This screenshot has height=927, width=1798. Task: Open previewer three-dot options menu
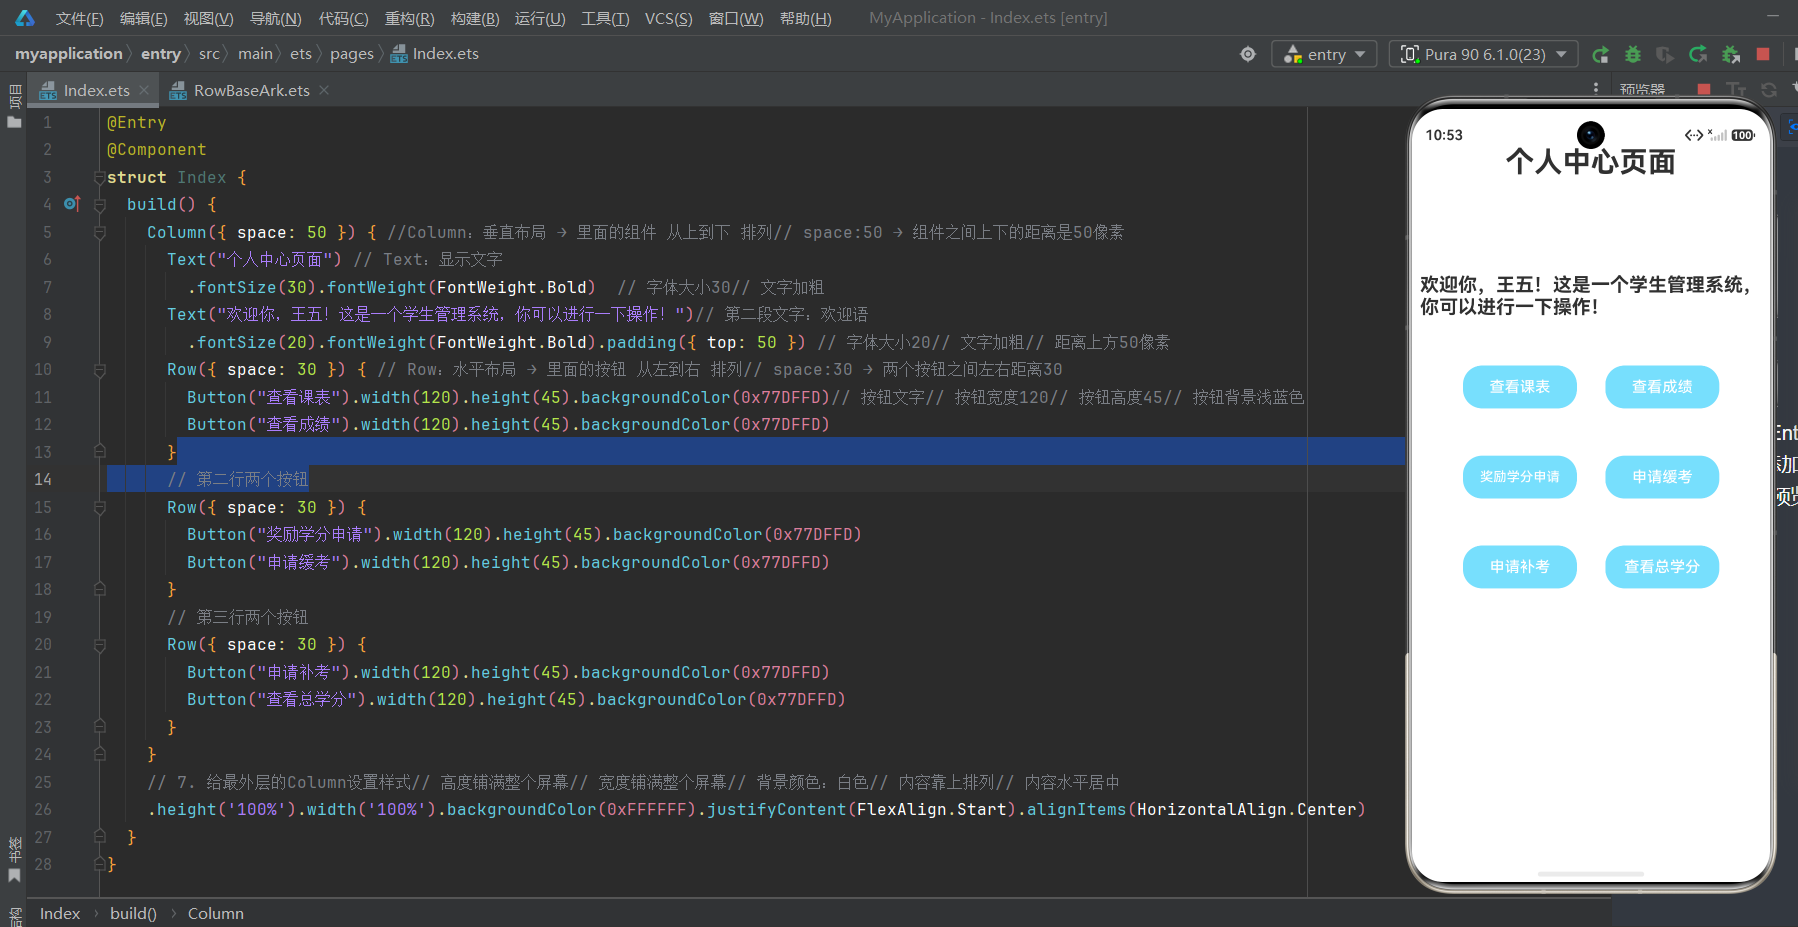pyautogui.click(x=1596, y=88)
